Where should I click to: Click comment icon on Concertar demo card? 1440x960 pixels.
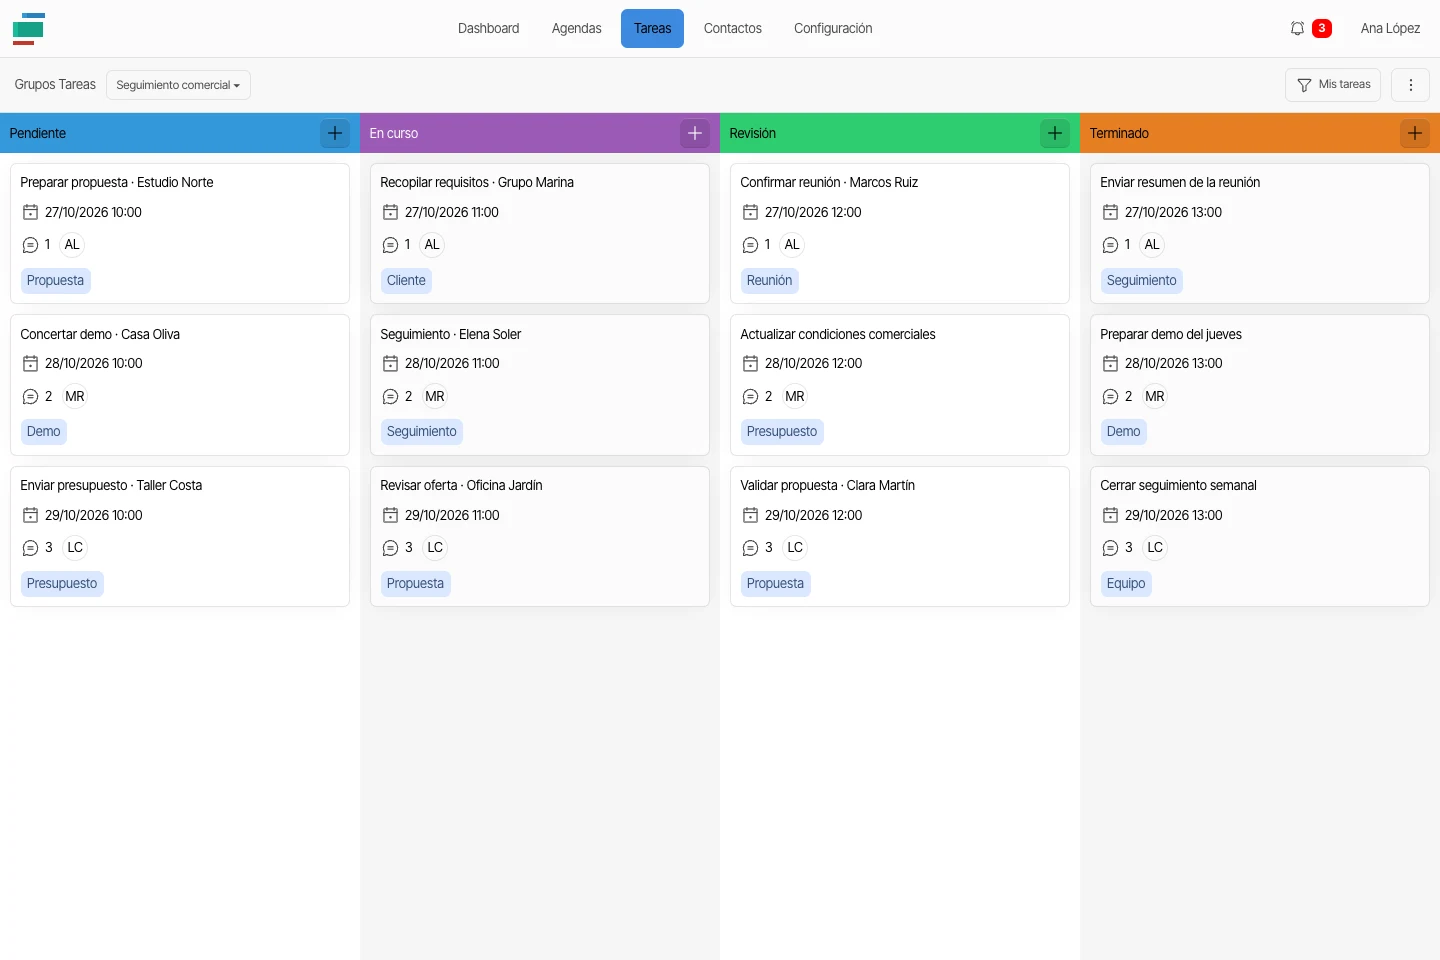(x=30, y=397)
